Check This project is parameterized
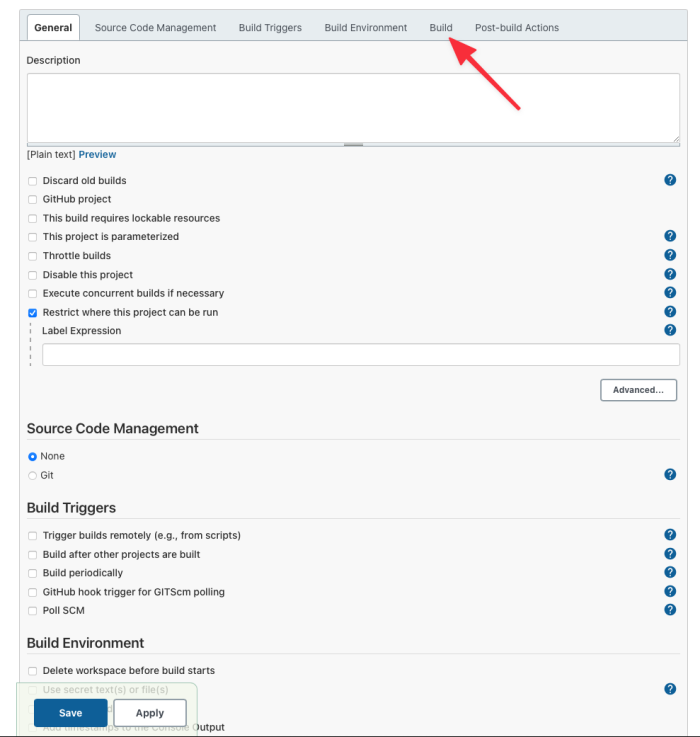The image size is (700, 737). [x=32, y=237]
